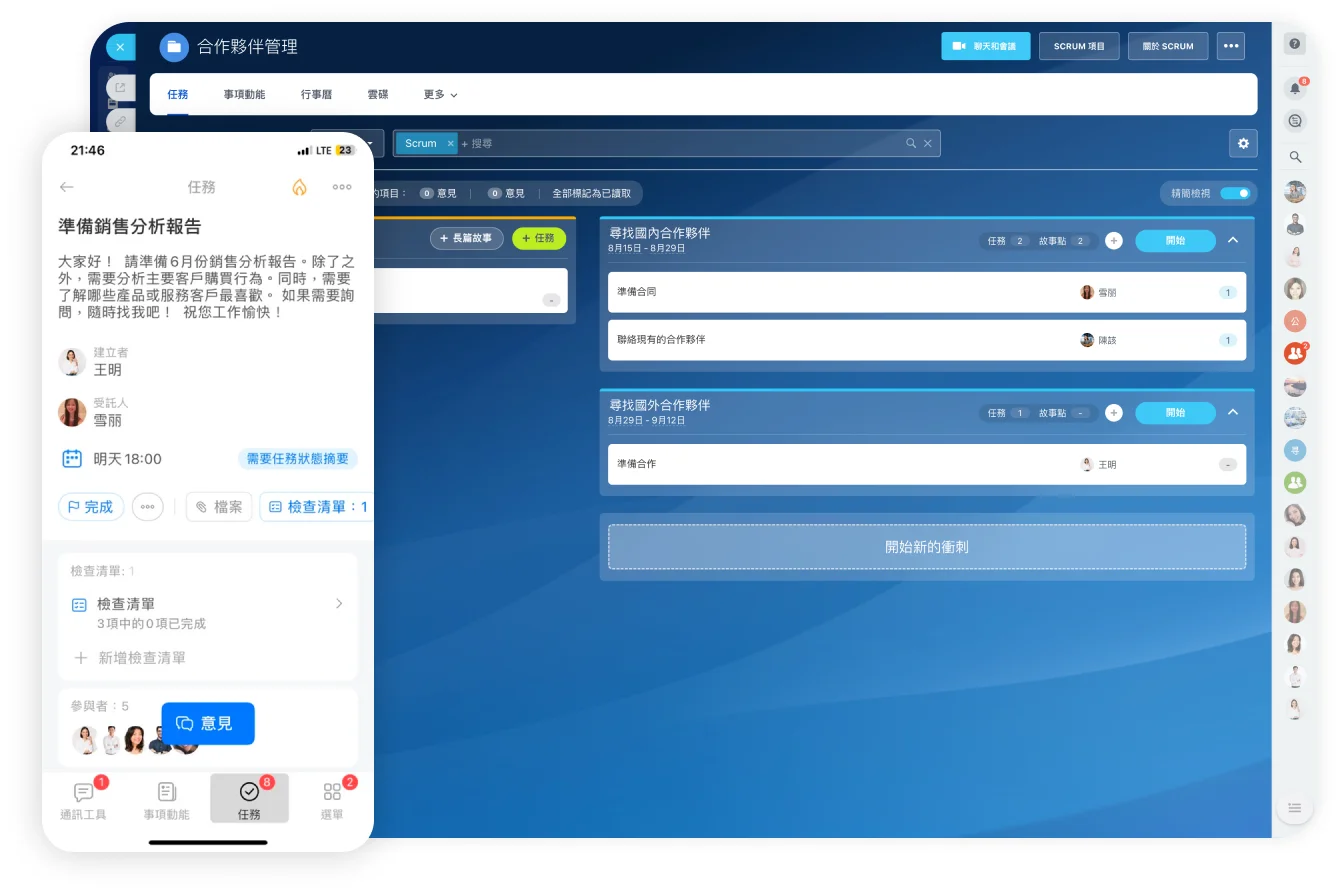The image size is (1340, 894).
Task: Start the 尋找國外合作夥伴 sprint with 開始
Action: pyautogui.click(x=1175, y=413)
